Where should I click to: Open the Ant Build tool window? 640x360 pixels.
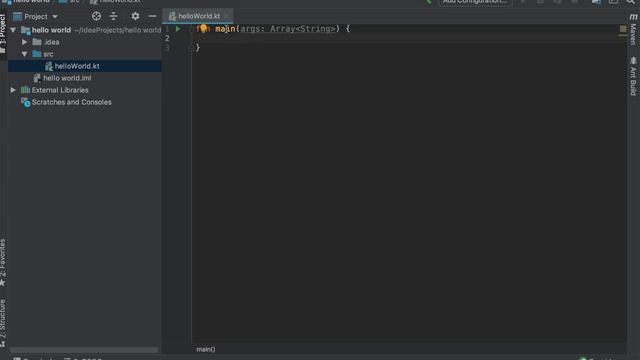tap(633, 76)
